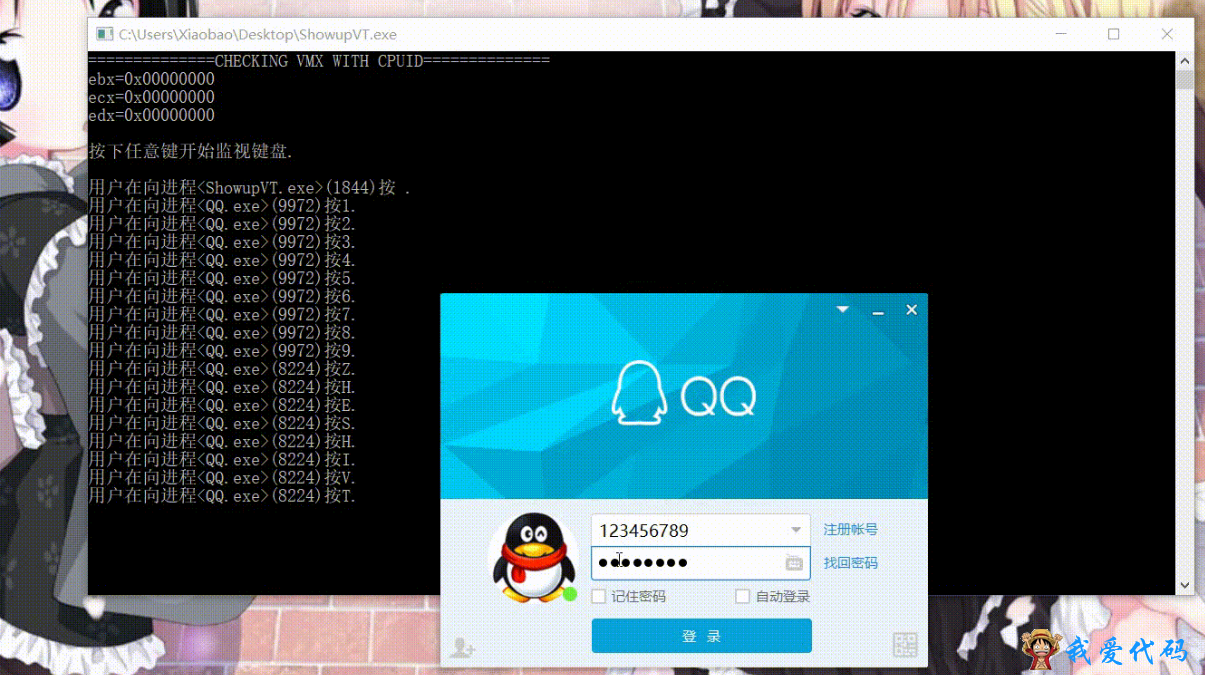Click the QQ.exe (9972) log line 按9
This screenshot has height=675, width=1205.
(222, 351)
